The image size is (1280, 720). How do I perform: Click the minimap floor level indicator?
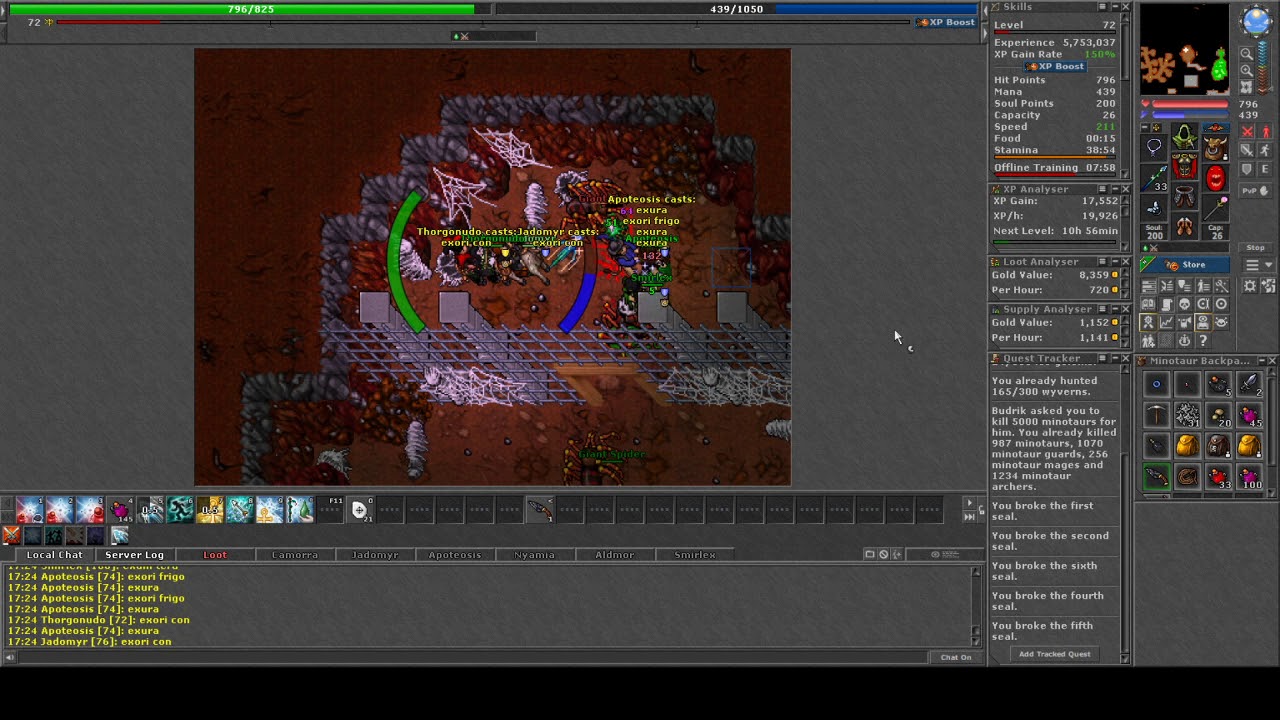tap(1262, 67)
